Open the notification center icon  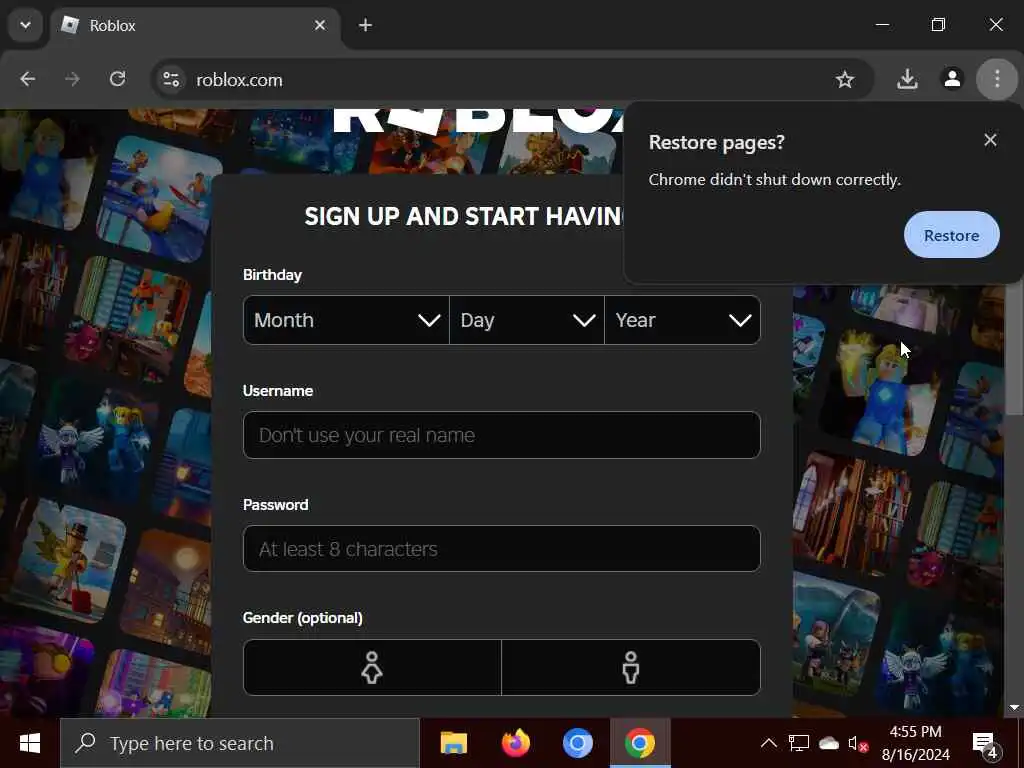click(985, 743)
